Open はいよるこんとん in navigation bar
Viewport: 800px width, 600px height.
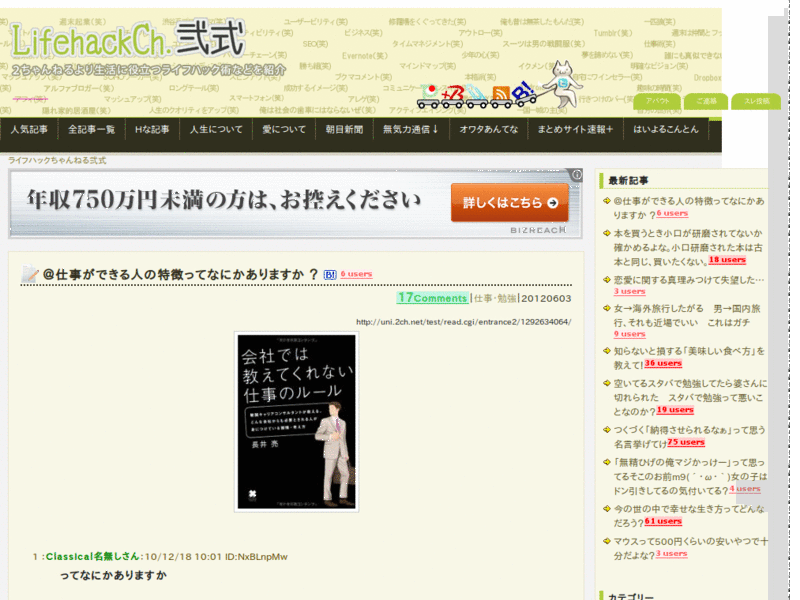click(666, 130)
